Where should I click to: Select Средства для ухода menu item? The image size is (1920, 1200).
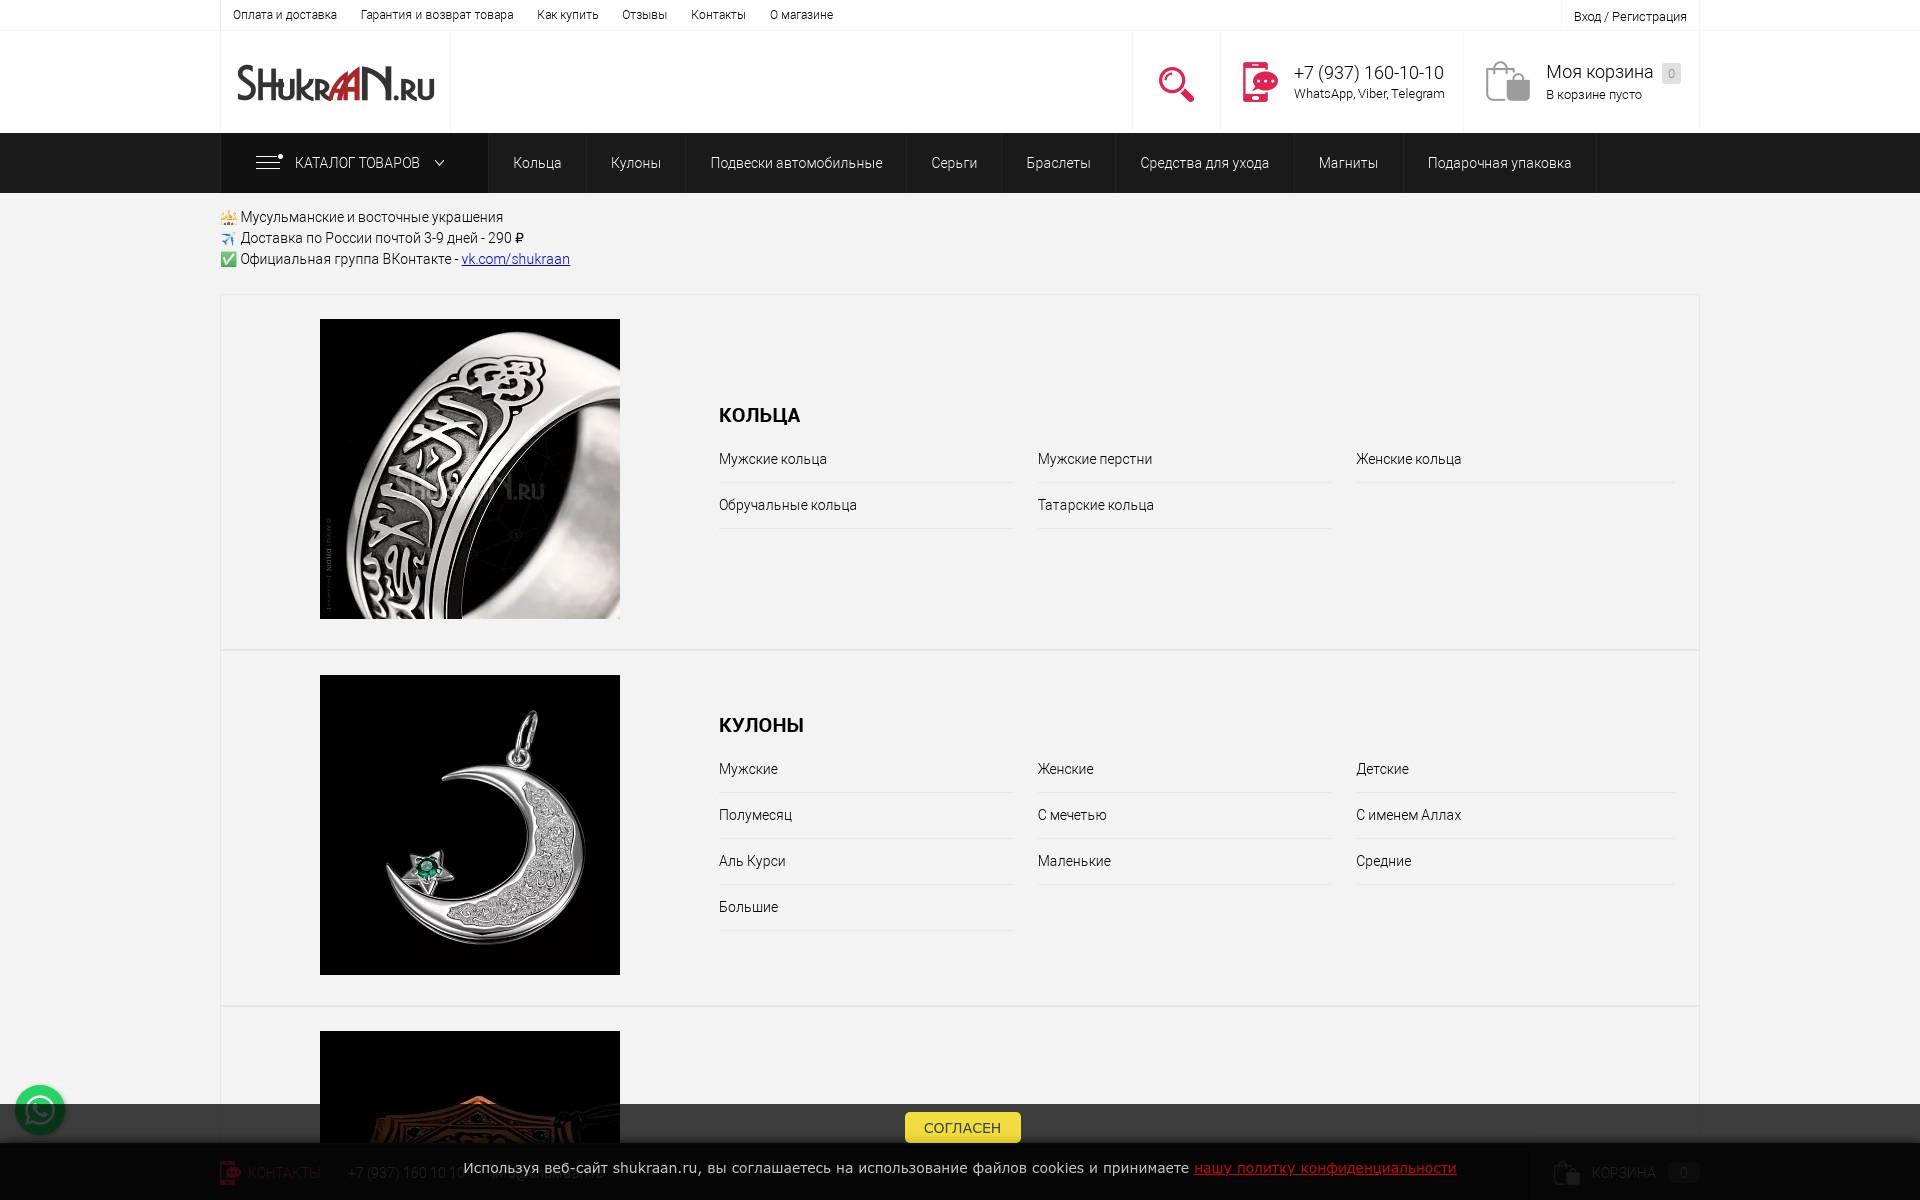click(x=1205, y=163)
